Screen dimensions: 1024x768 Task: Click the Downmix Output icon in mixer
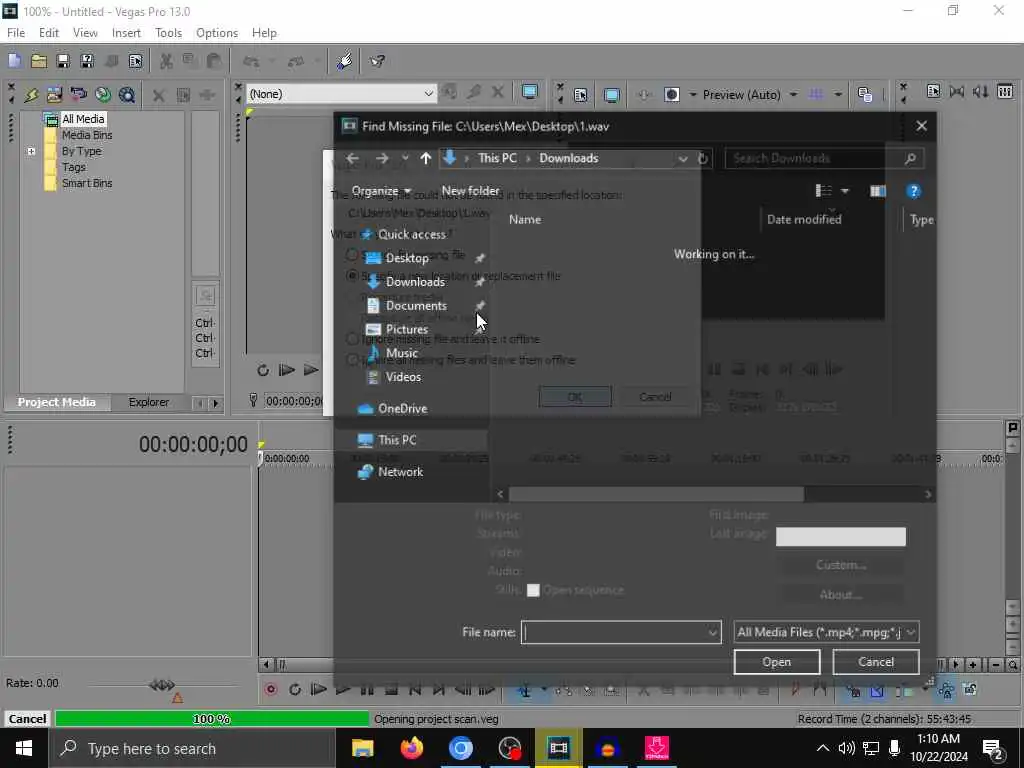tap(957, 91)
